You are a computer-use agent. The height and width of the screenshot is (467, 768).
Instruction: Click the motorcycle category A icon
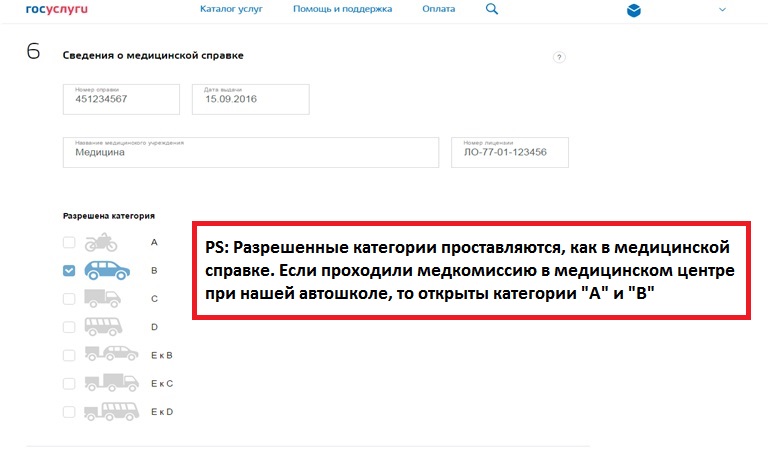102,242
